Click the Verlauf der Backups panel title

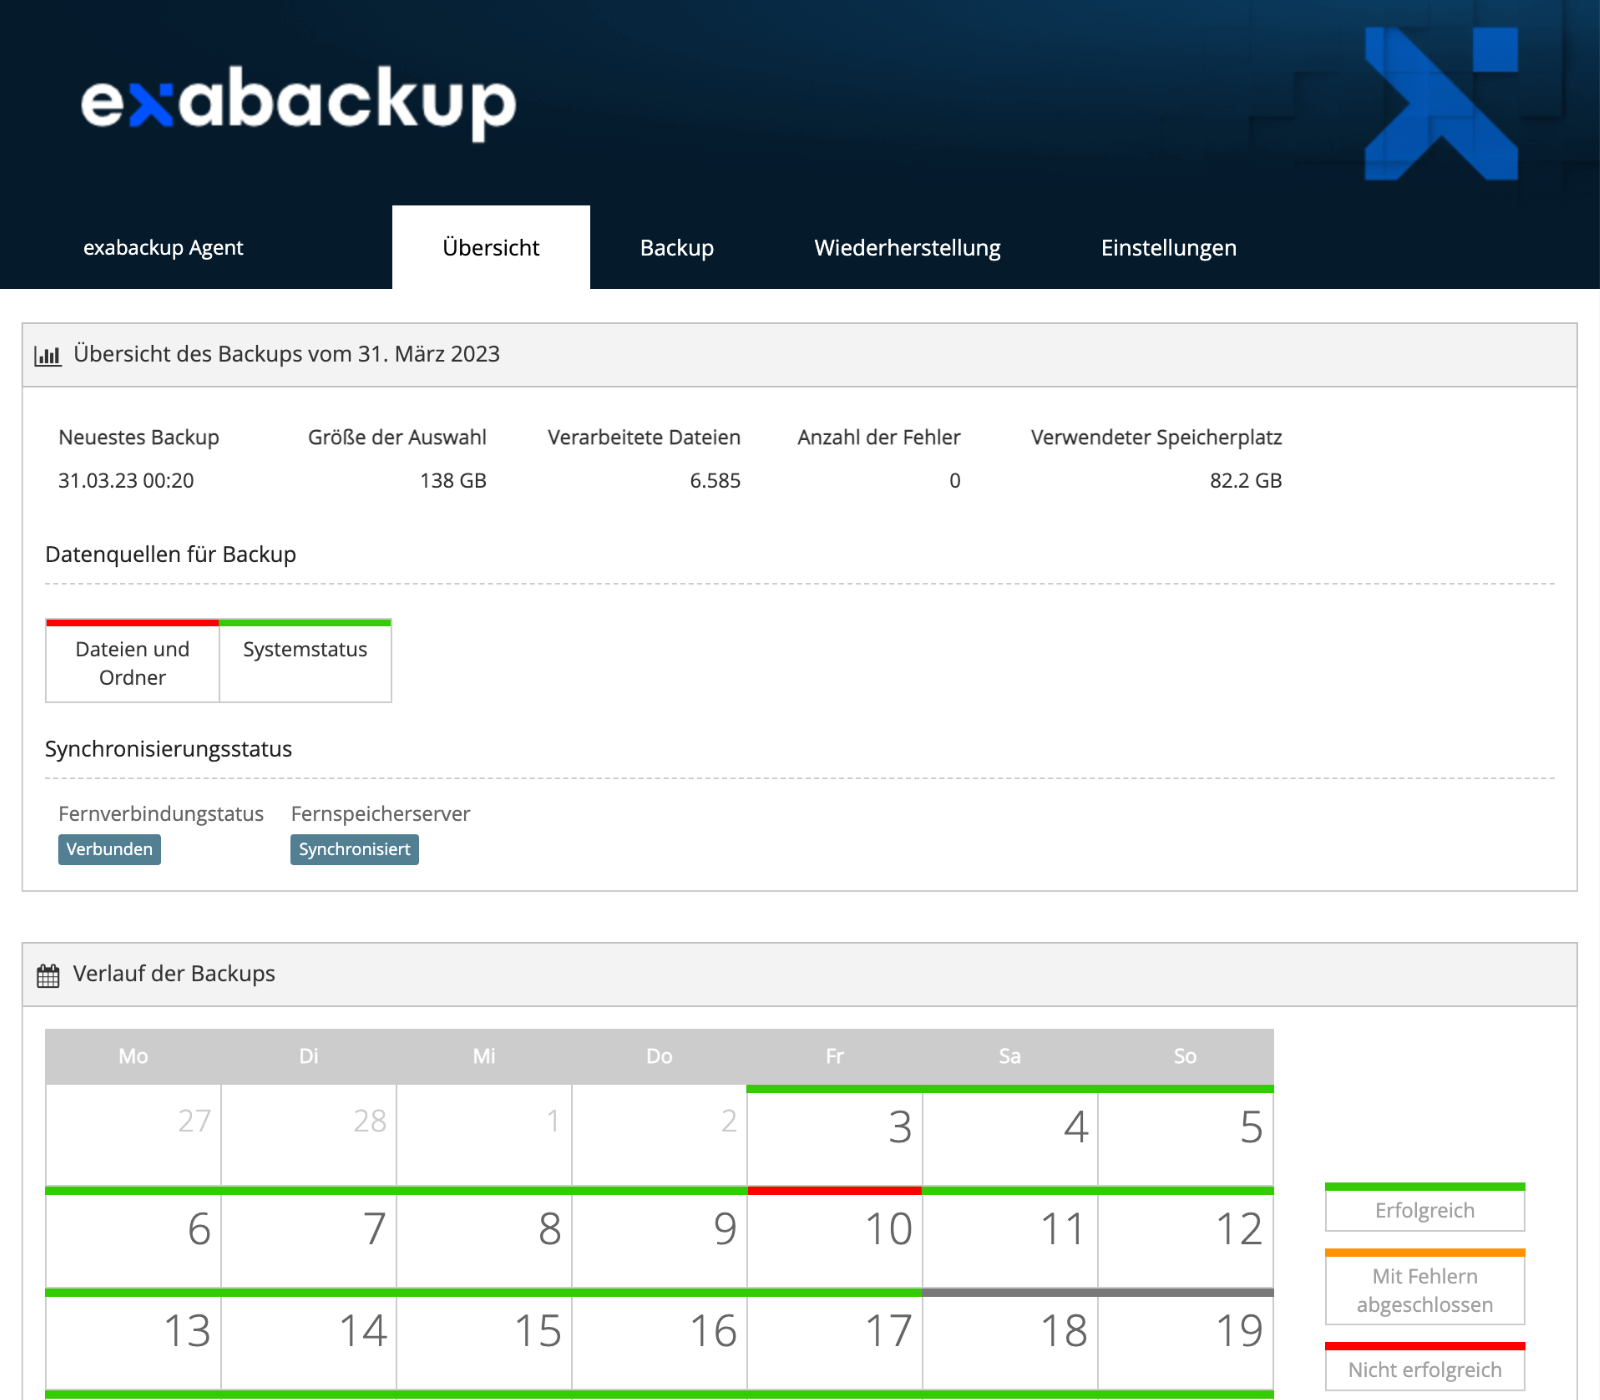[174, 974]
